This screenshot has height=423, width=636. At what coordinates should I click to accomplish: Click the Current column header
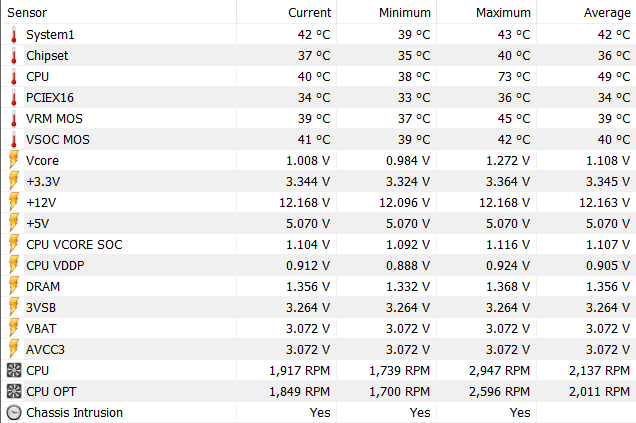pyautogui.click(x=309, y=13)
